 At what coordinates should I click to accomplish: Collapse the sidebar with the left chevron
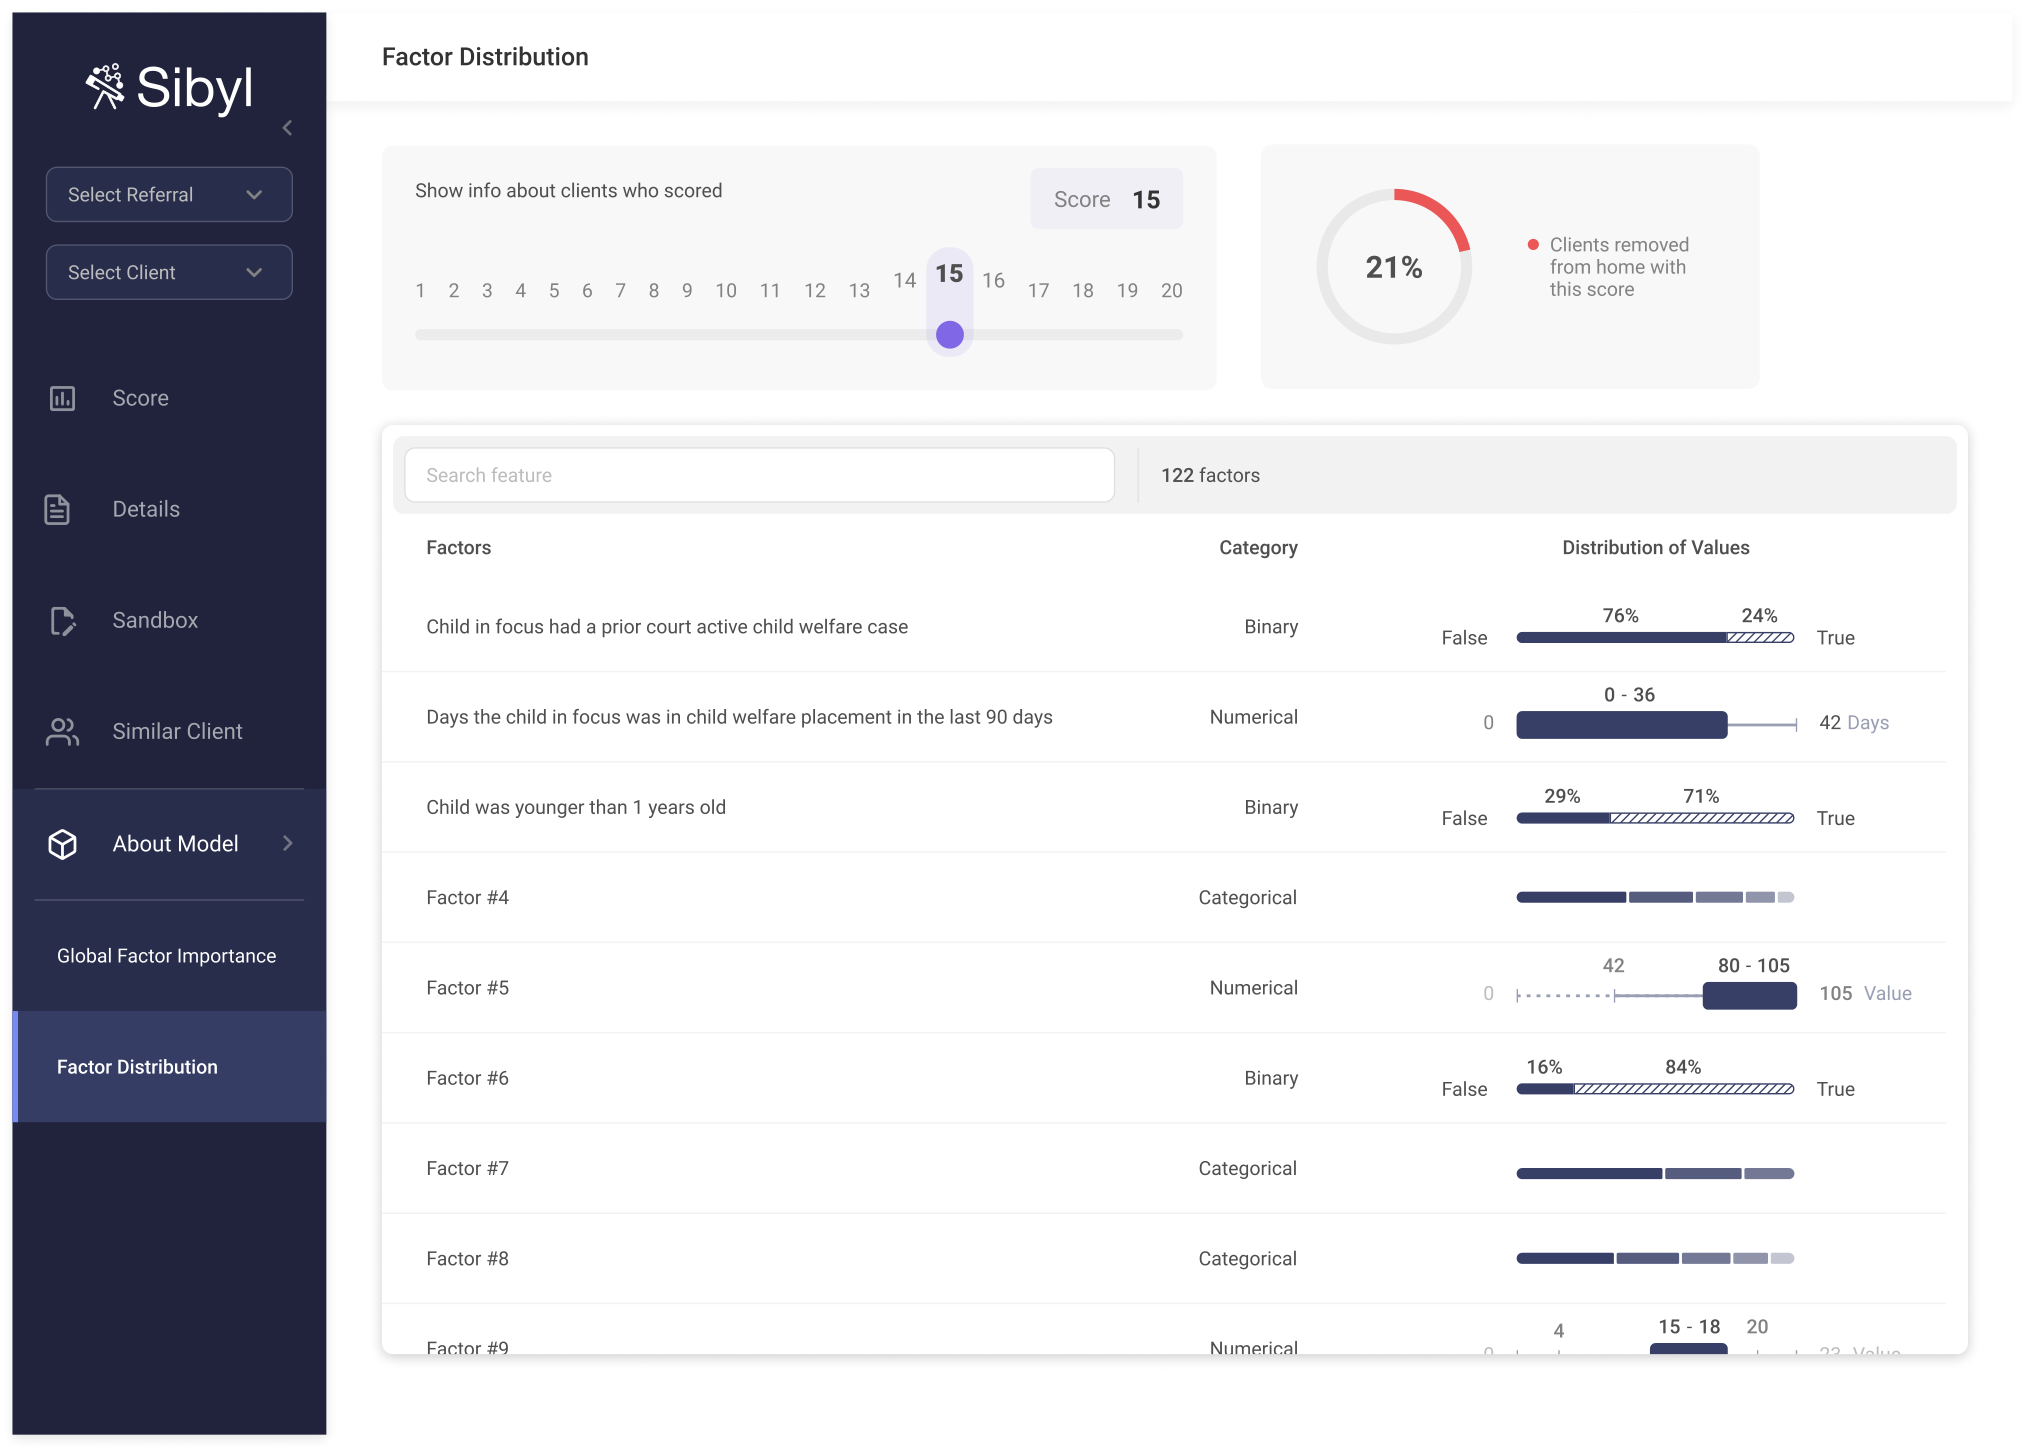[x=287, y=128]
